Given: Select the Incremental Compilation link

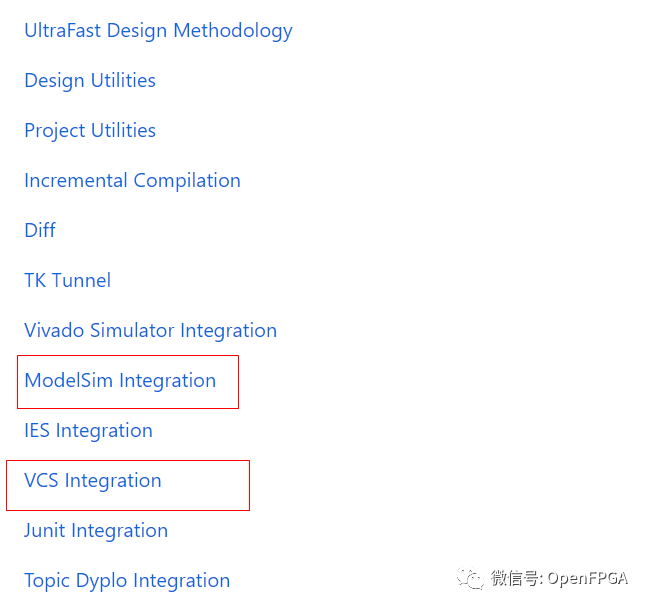Looking at the screenshot, I should tap(132, 180).
